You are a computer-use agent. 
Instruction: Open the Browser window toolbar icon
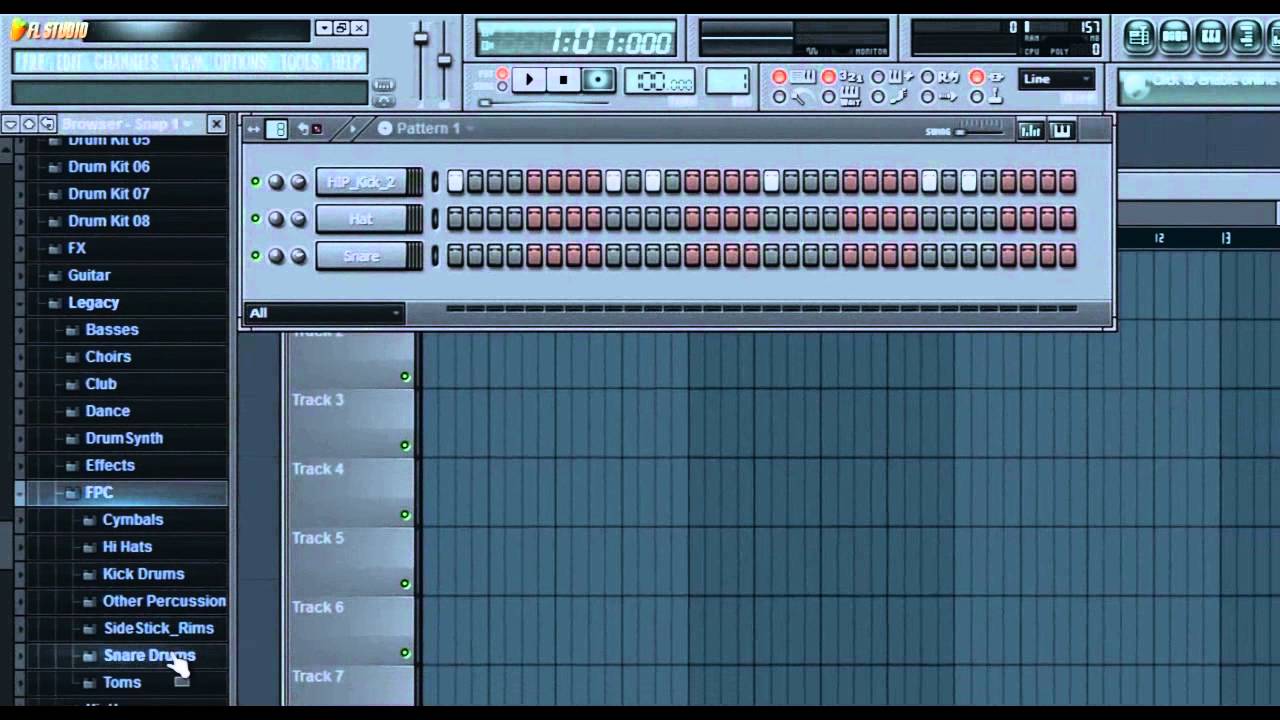(x=1247, y=36)
